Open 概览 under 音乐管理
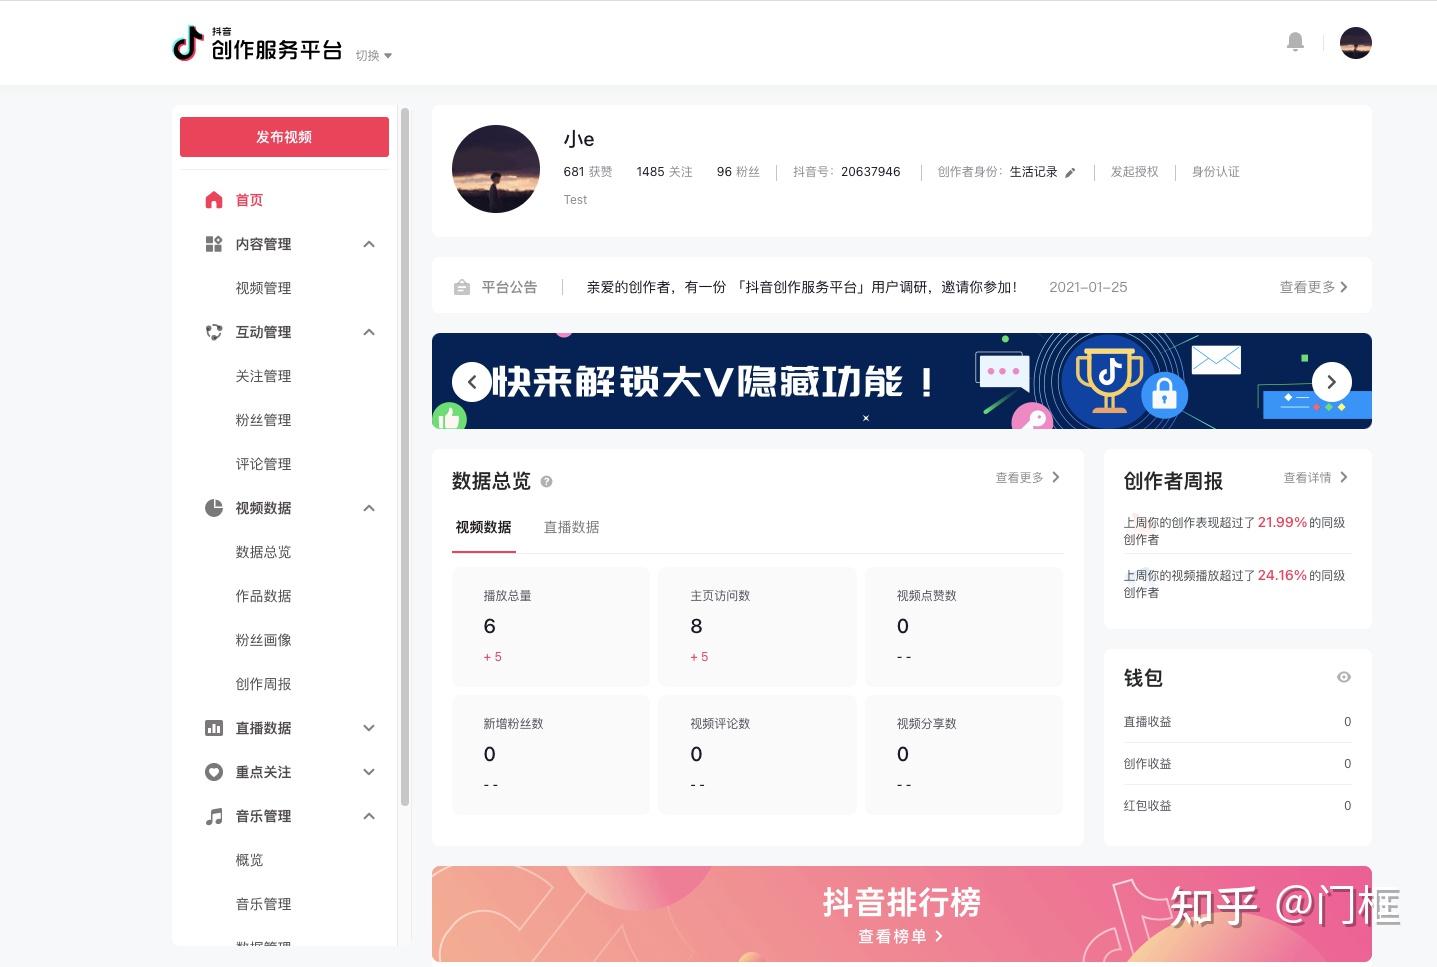The height and width of the screenshot is (967, 1437). 249,860
